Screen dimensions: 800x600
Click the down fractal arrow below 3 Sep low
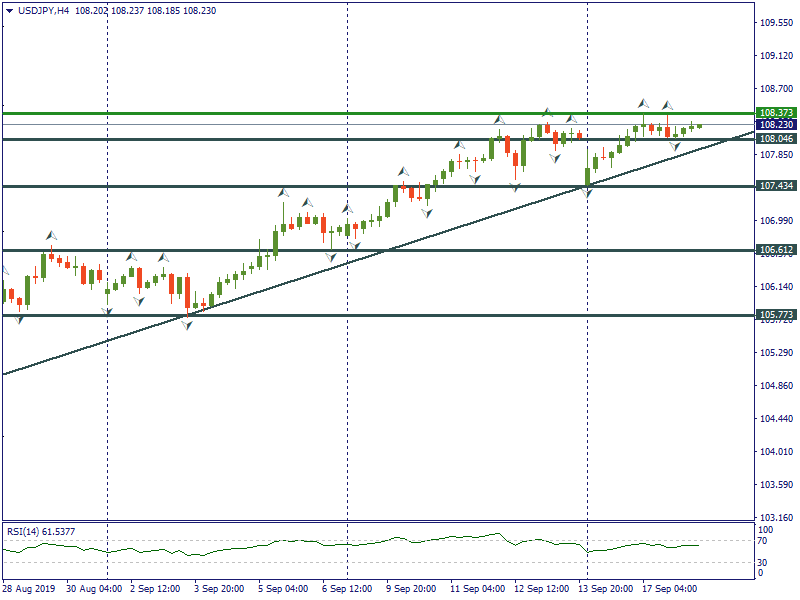click(x=187, y=325)
